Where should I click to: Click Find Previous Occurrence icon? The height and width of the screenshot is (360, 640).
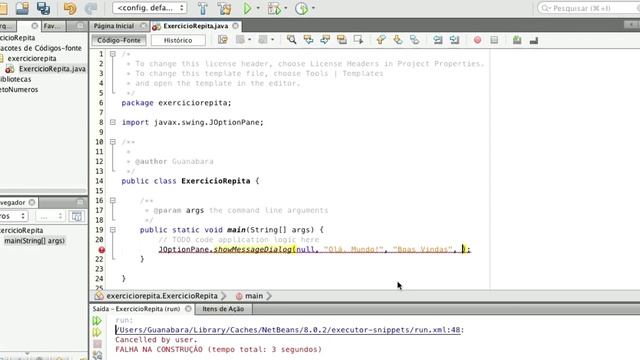tap(308, 40)
